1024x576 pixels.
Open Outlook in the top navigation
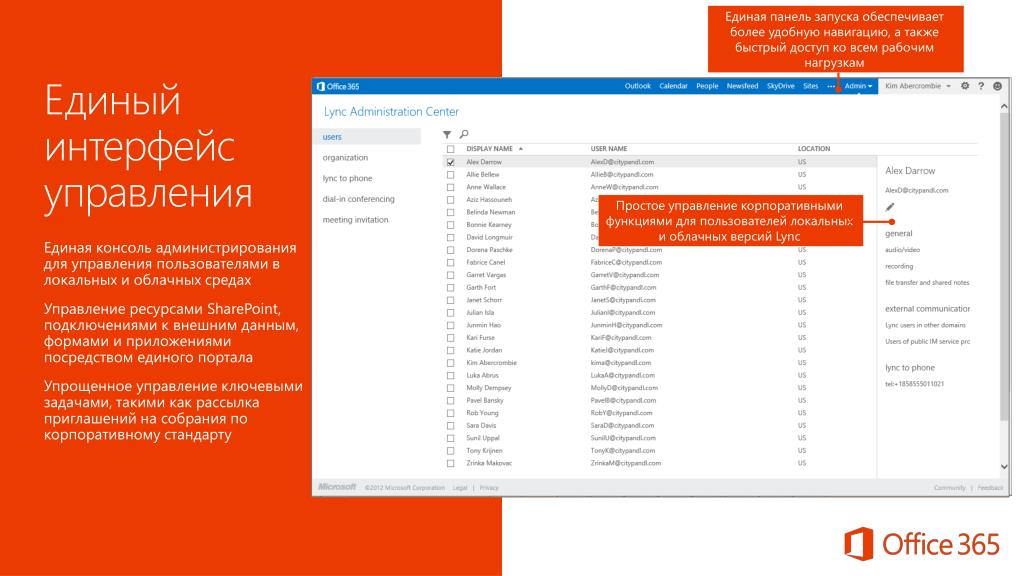[637, 86]
